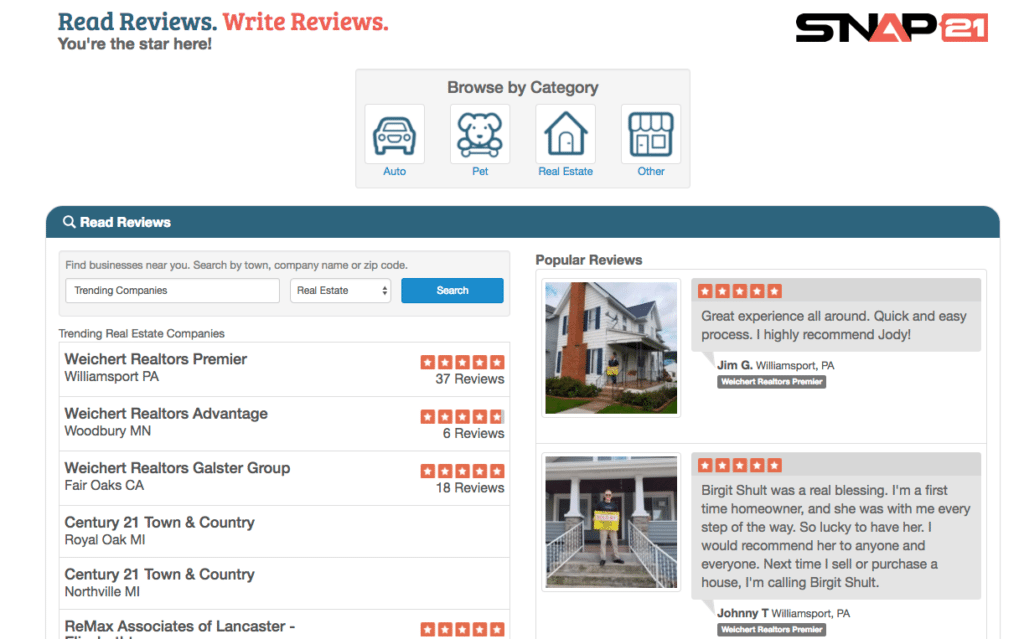Click the Weichert Realtors Premier tag under Johnny T
The width and height of the screenshot is (1024, 639).
pyautogui.click(x=771, y=629)
